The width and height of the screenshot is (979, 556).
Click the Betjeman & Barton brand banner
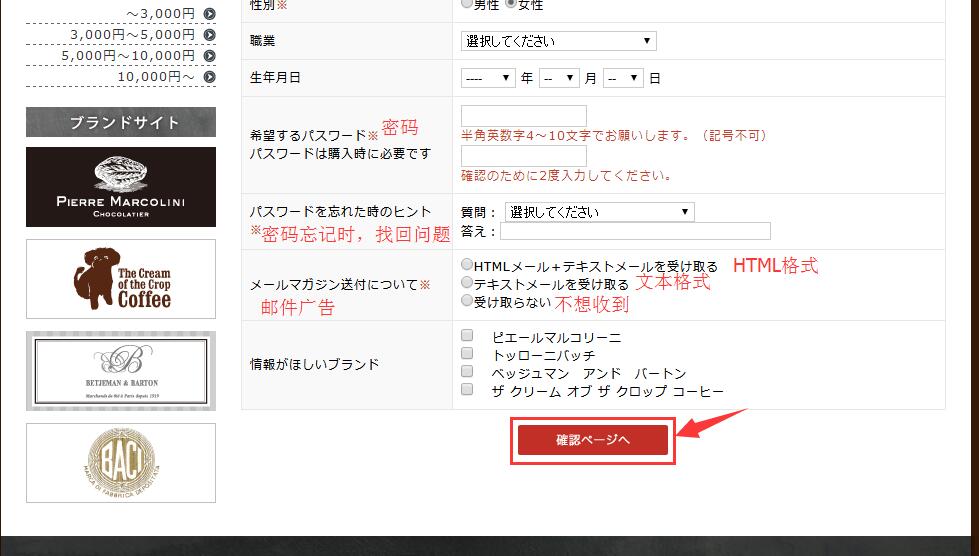pyautogui.click(x=120, y=371)
